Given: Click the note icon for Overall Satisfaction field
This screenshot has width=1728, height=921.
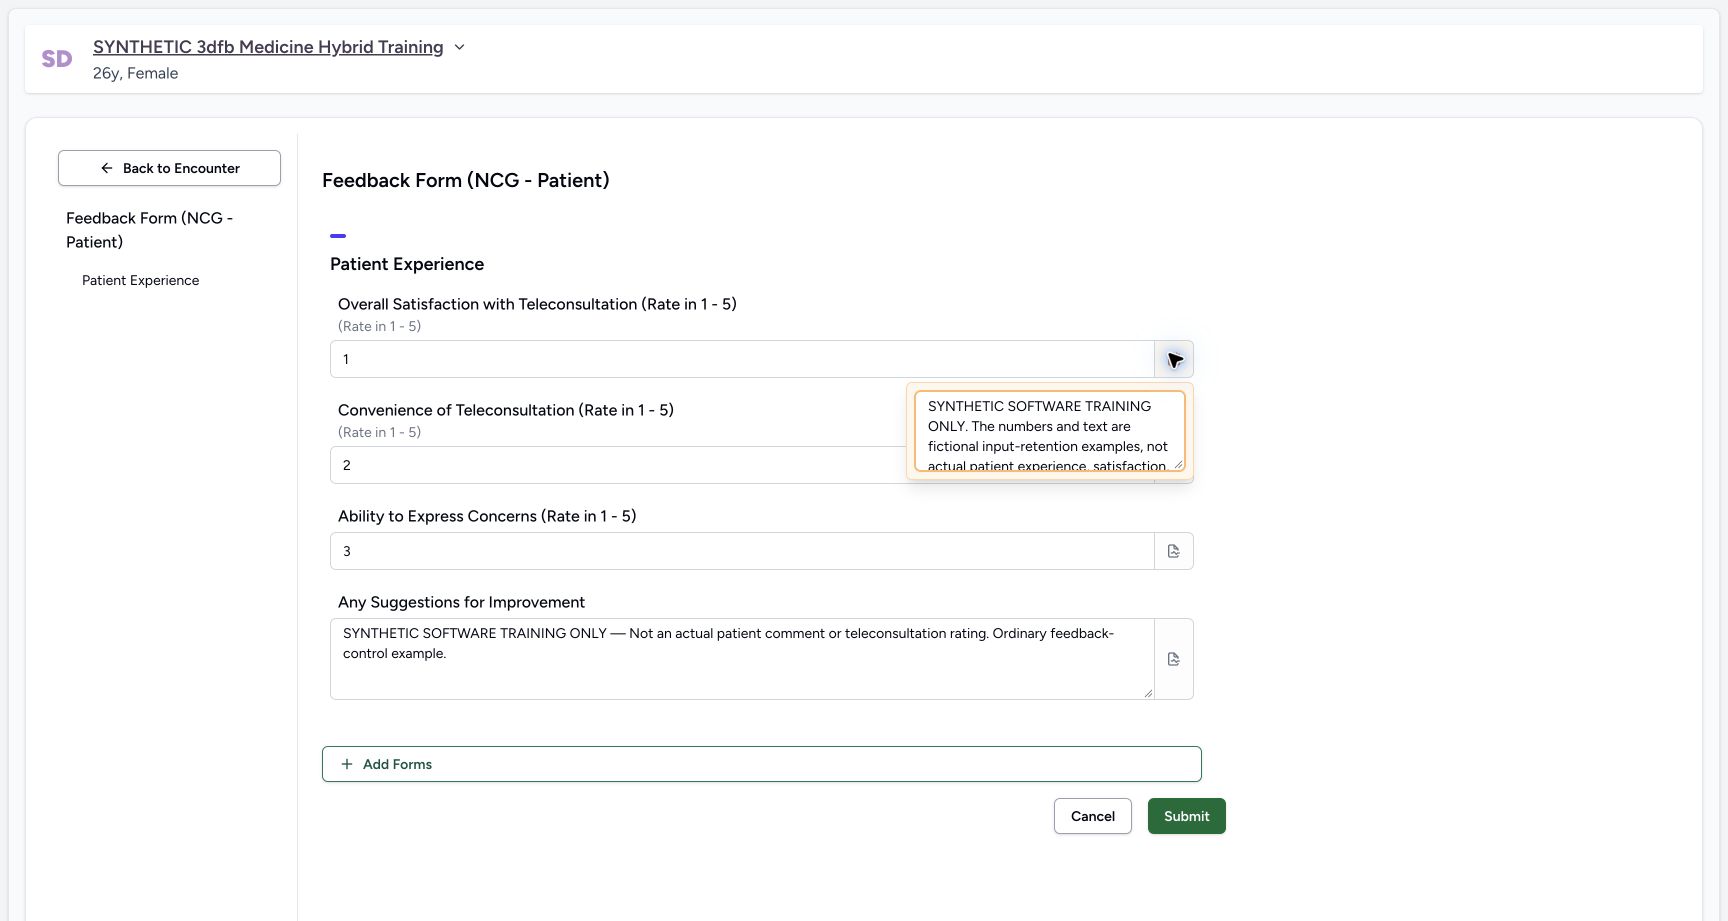Looking at the screenshot, I should (1174, 359).
